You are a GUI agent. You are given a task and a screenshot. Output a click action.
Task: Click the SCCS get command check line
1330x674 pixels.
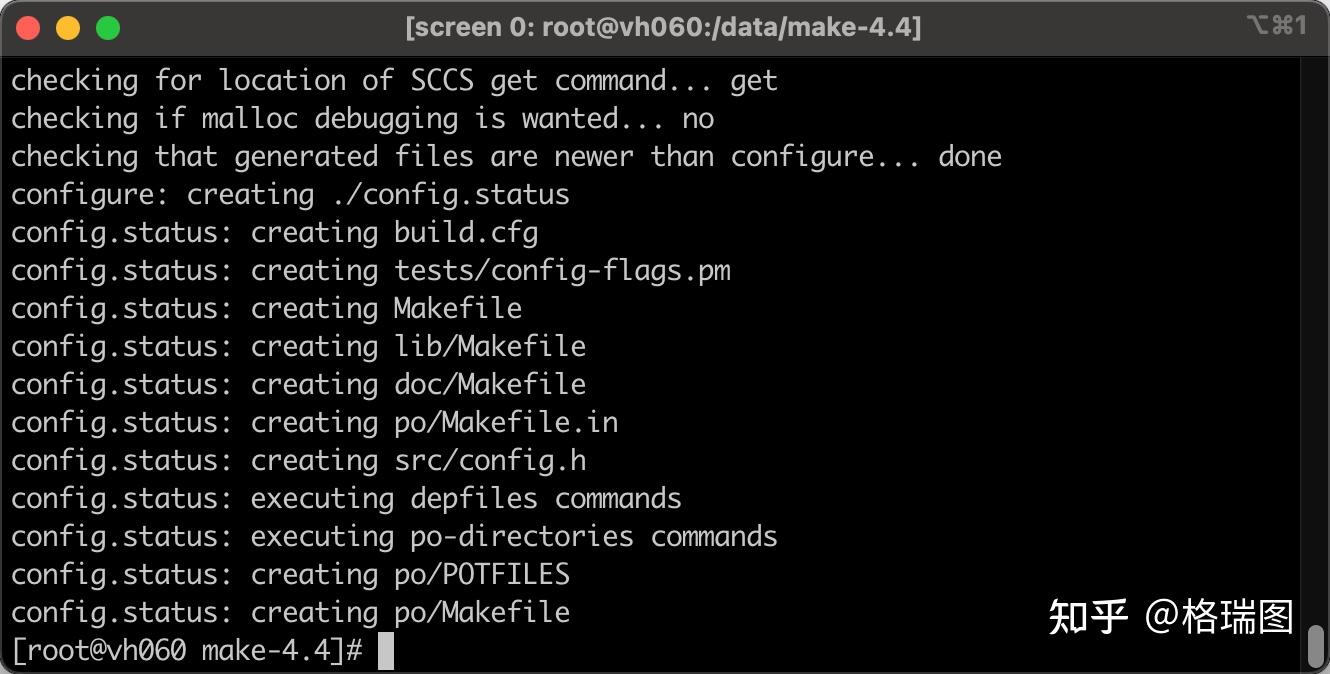pyautogui.click(x=393, y=80)
